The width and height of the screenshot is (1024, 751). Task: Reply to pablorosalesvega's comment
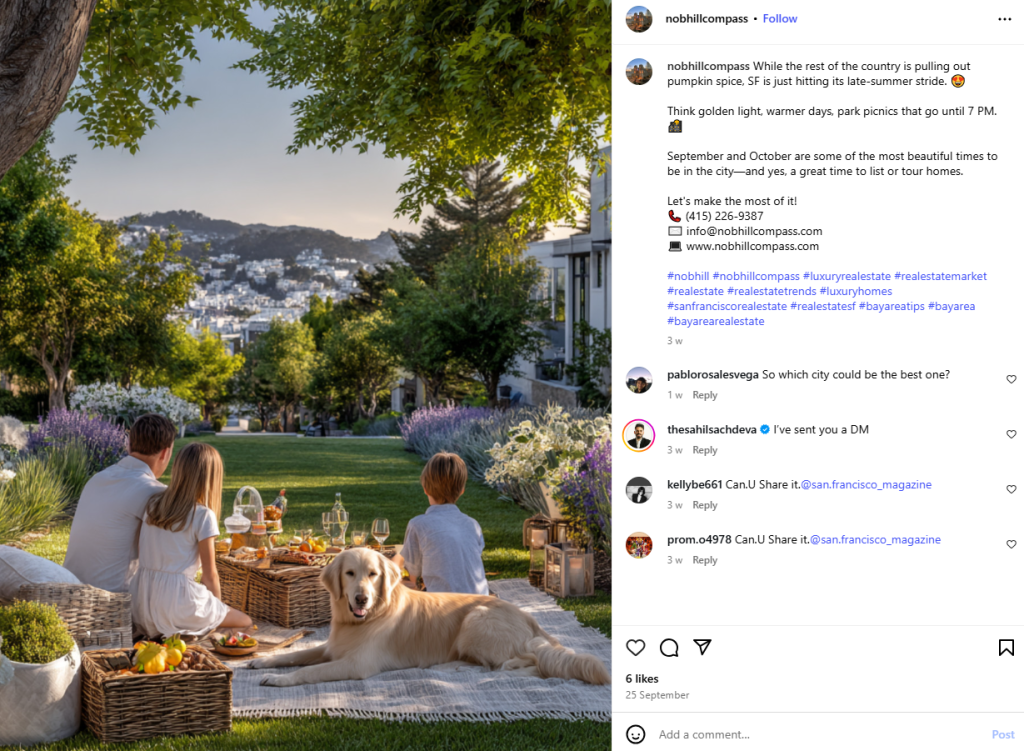705,394
